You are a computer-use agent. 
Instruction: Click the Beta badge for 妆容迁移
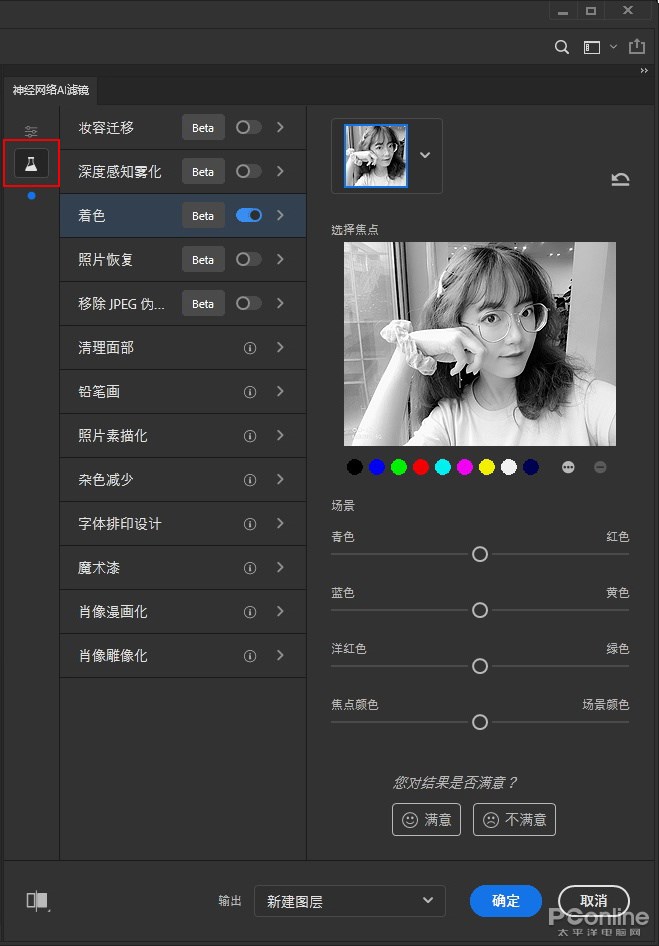pos(203,128)
